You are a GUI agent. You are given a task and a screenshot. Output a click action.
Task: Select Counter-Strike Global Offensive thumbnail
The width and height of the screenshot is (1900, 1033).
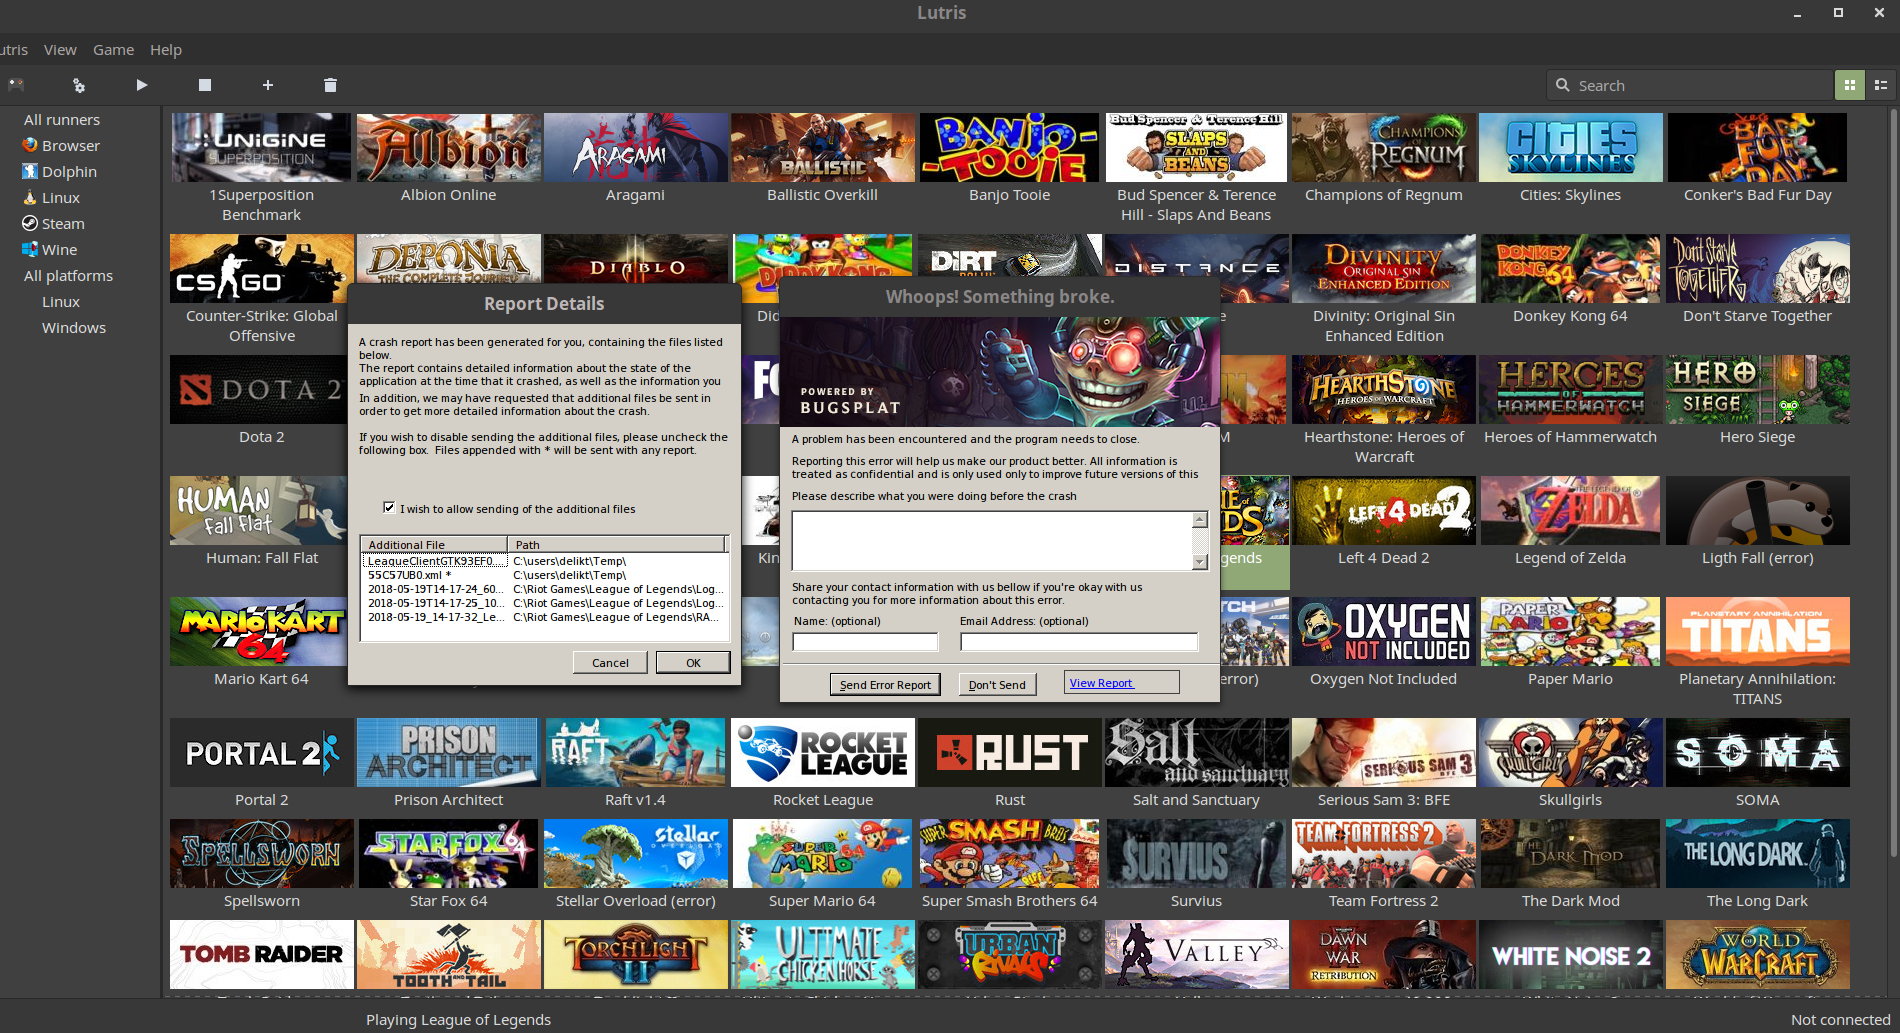pyautogui.click(x=262, y=268)
